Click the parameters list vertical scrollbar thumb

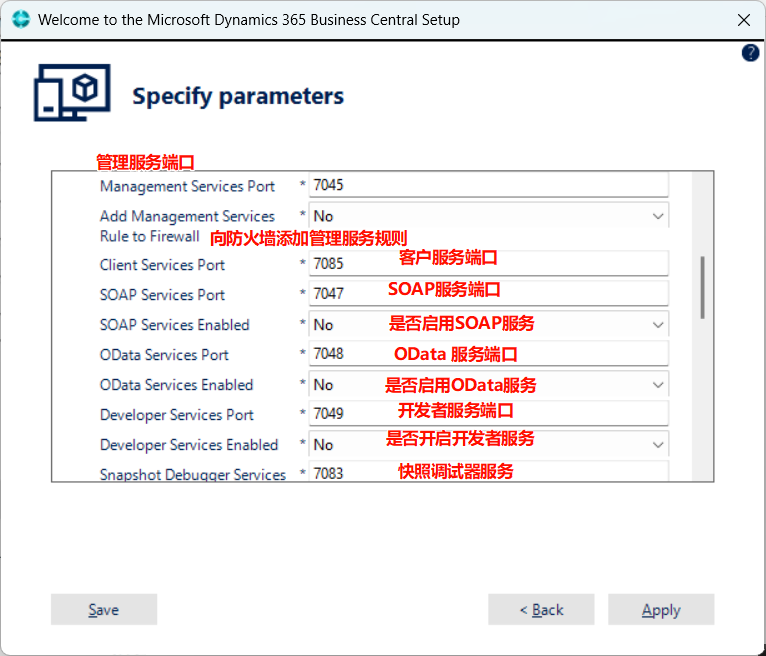pos(702,287)
